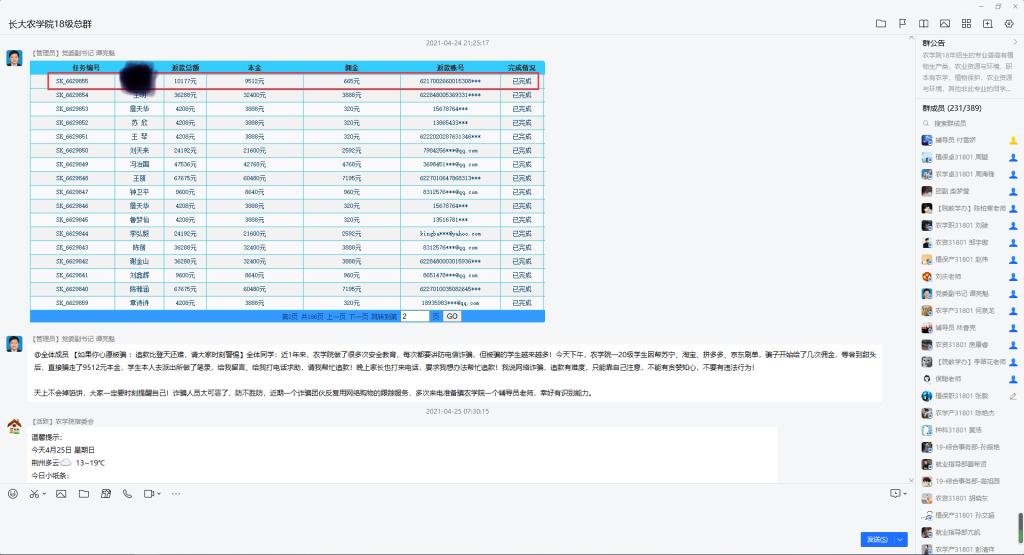The width and height of the screenshot is (1024, 555).
Task: Click the video call camera icon
Action: (x=150, y=493)
